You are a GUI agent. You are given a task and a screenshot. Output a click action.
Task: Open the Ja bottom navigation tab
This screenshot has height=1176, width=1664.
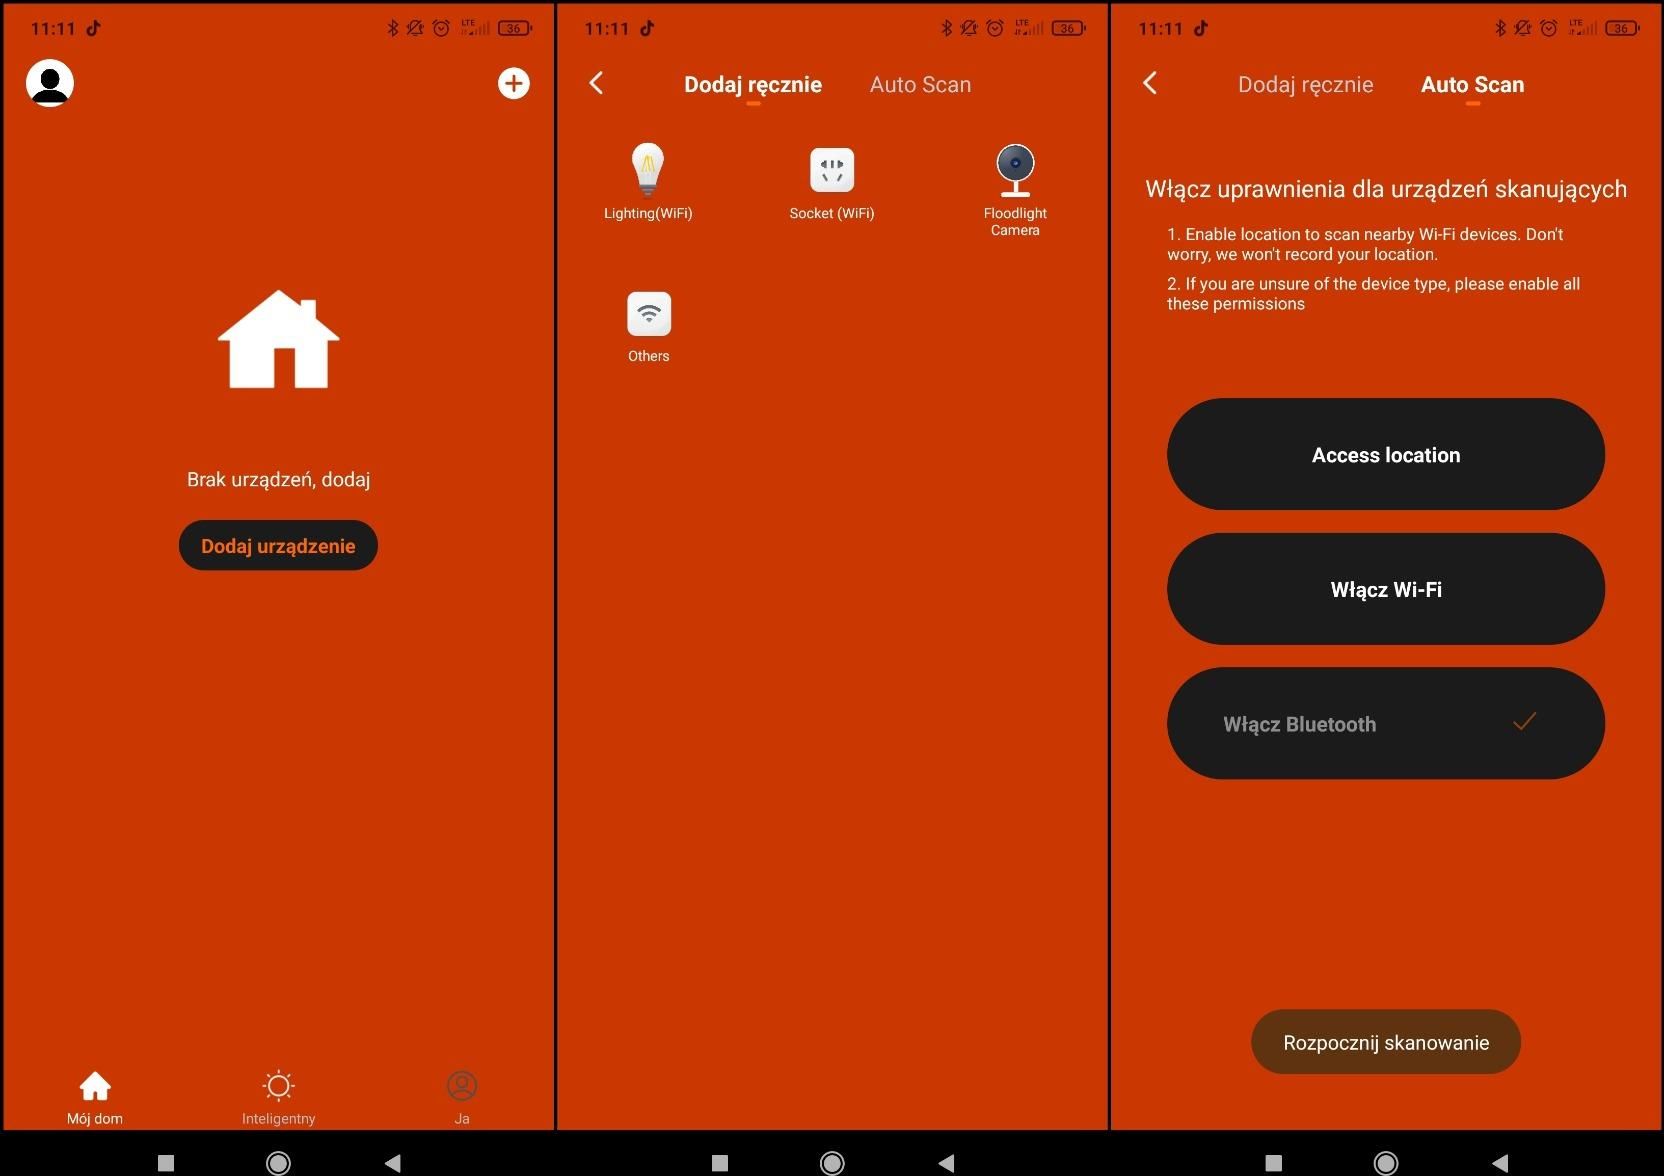(x=461, y=1097)
